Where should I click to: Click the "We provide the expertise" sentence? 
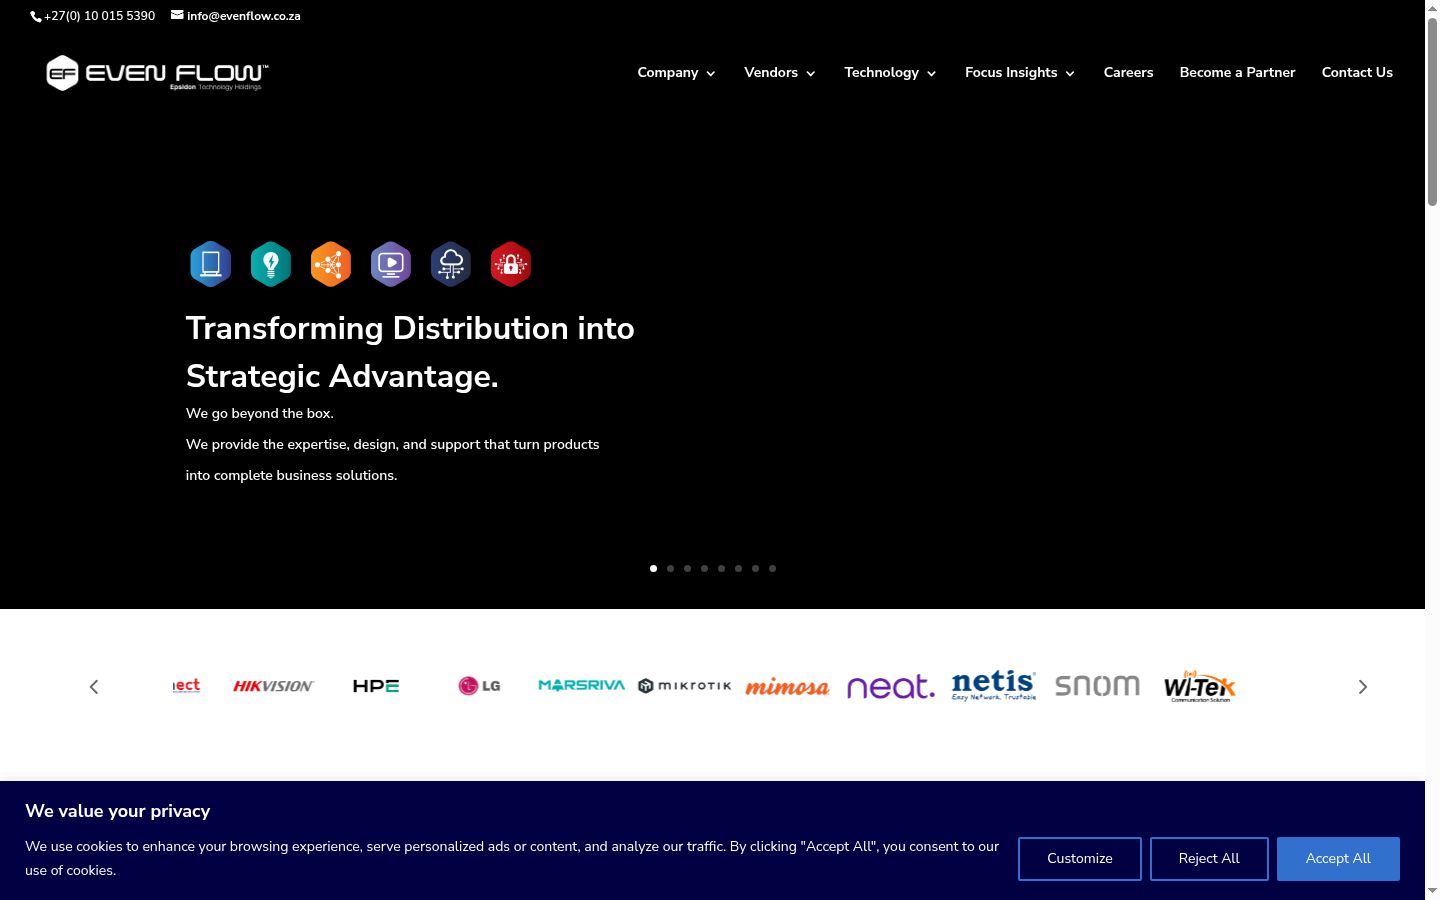pos(393,444)
